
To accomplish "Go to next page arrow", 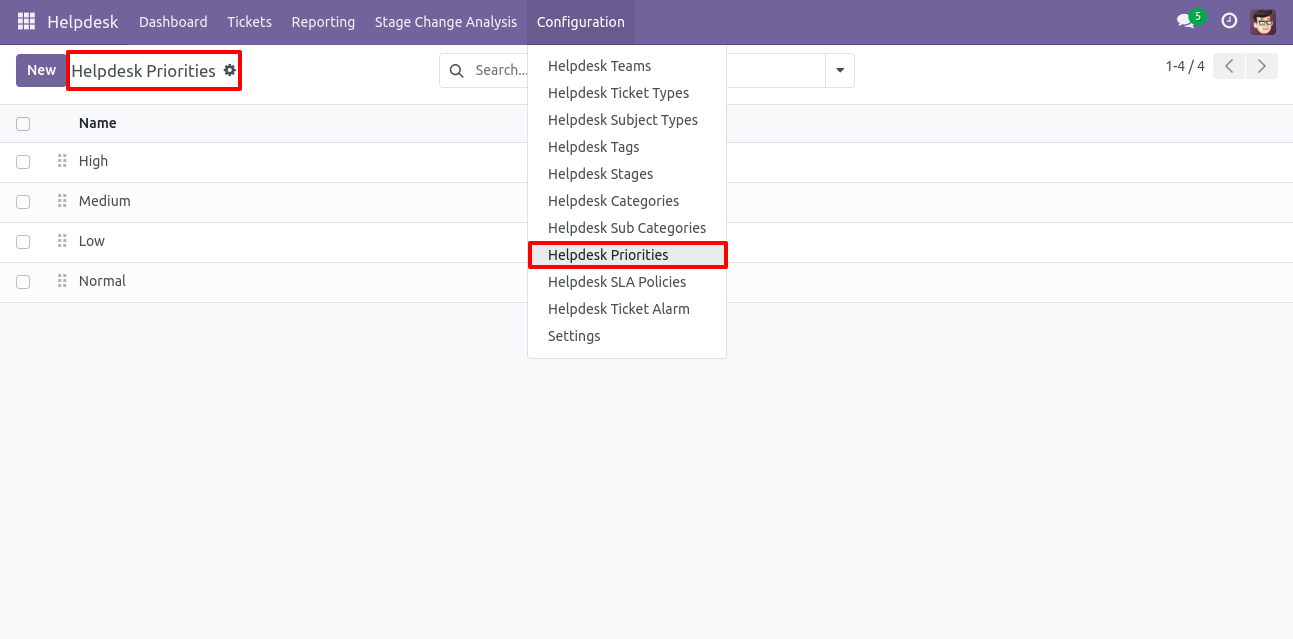I will (1262, 66).
